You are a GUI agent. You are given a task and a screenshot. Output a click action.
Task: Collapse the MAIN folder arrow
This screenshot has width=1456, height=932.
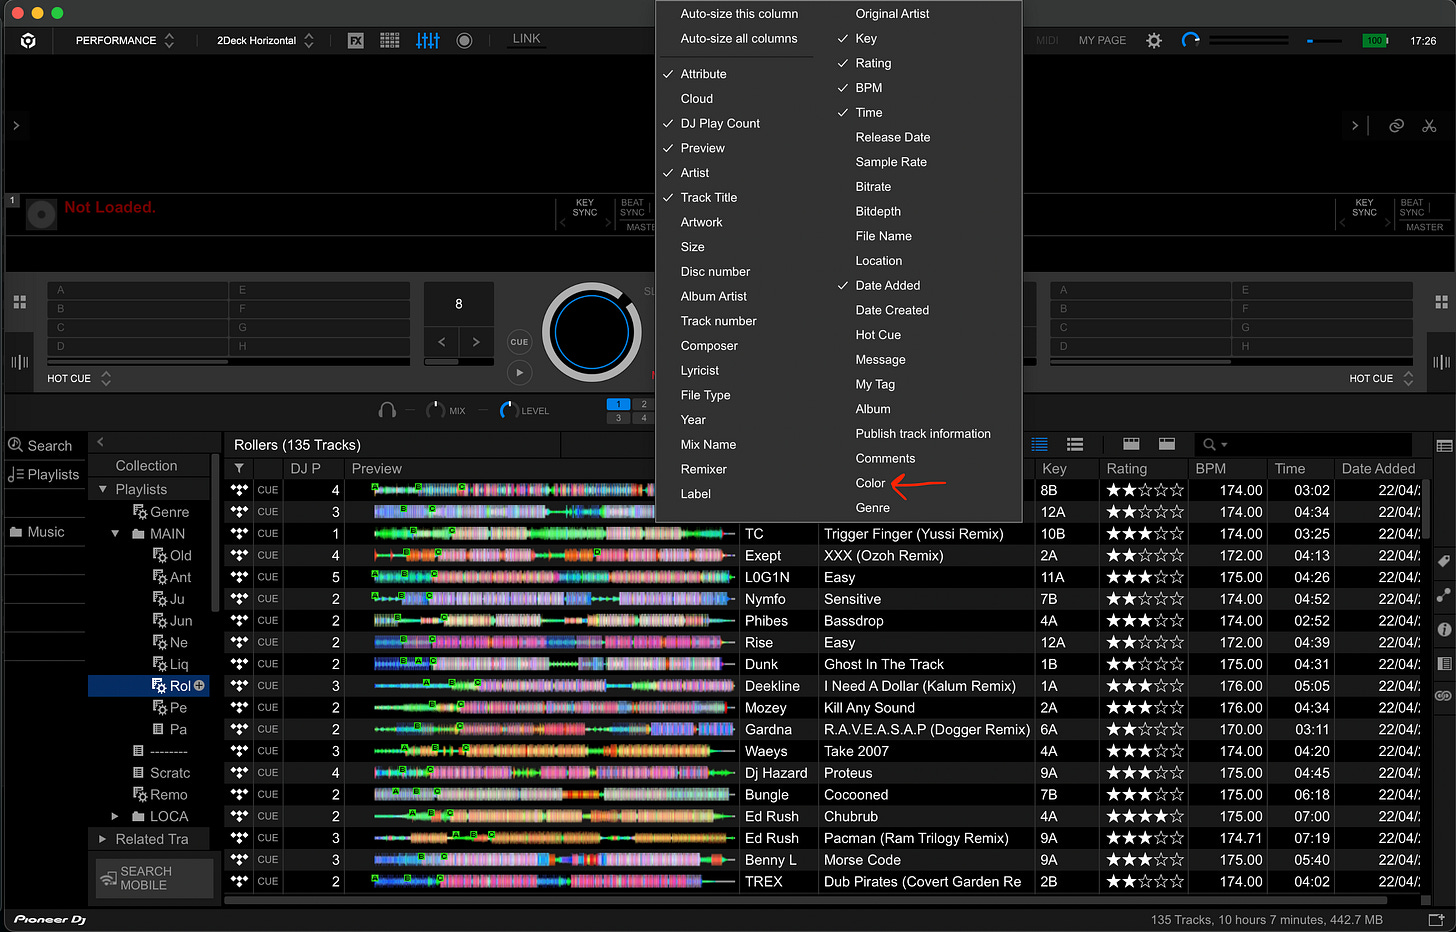(115, 533)
